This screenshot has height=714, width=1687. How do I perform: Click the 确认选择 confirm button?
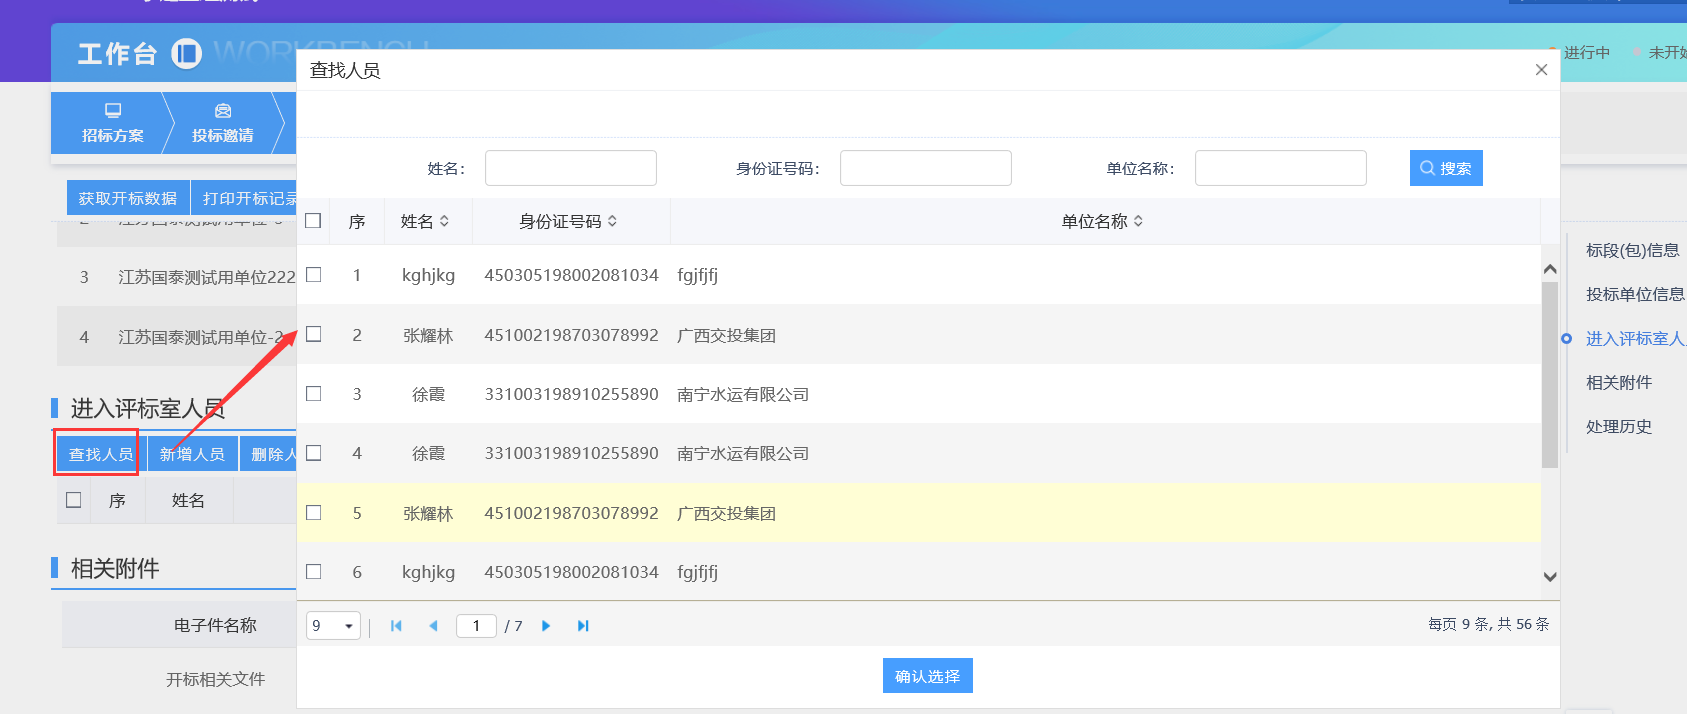(x=927, y=676)
